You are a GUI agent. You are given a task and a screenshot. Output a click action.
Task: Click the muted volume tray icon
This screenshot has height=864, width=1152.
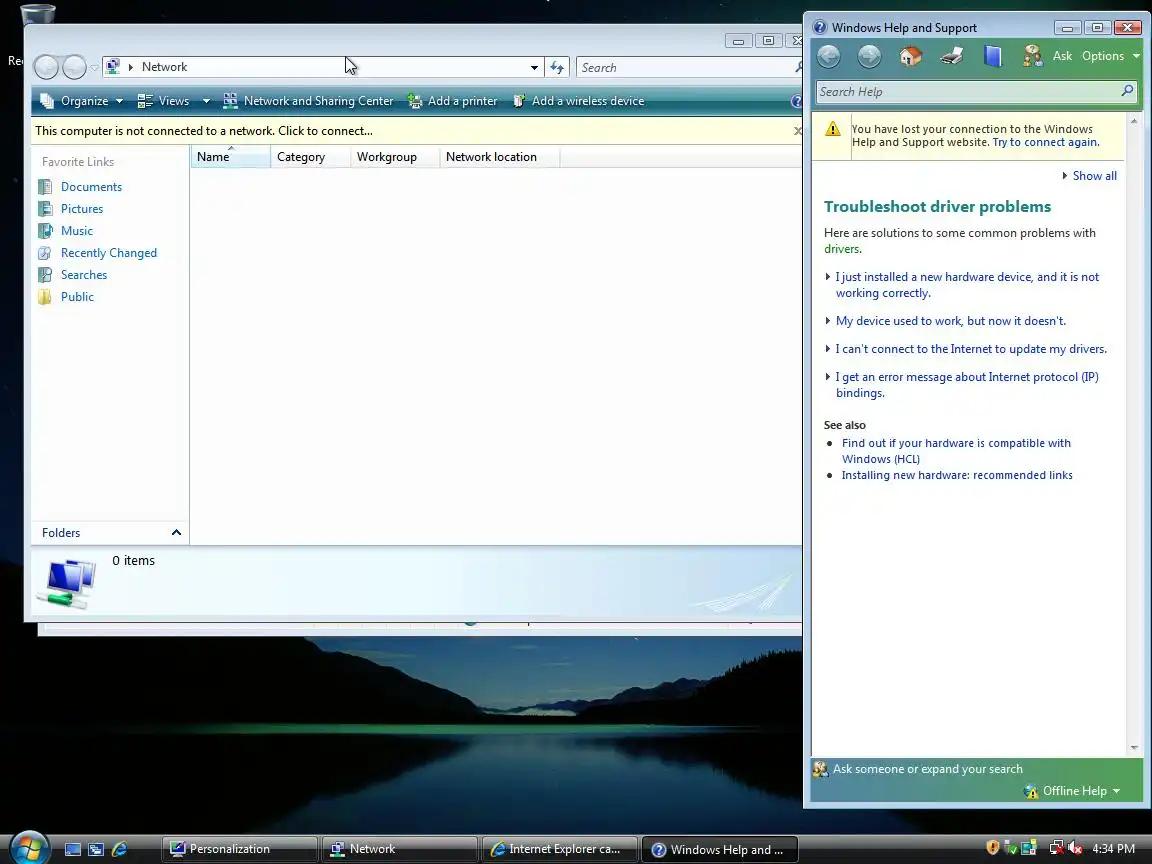(1076, 849)
